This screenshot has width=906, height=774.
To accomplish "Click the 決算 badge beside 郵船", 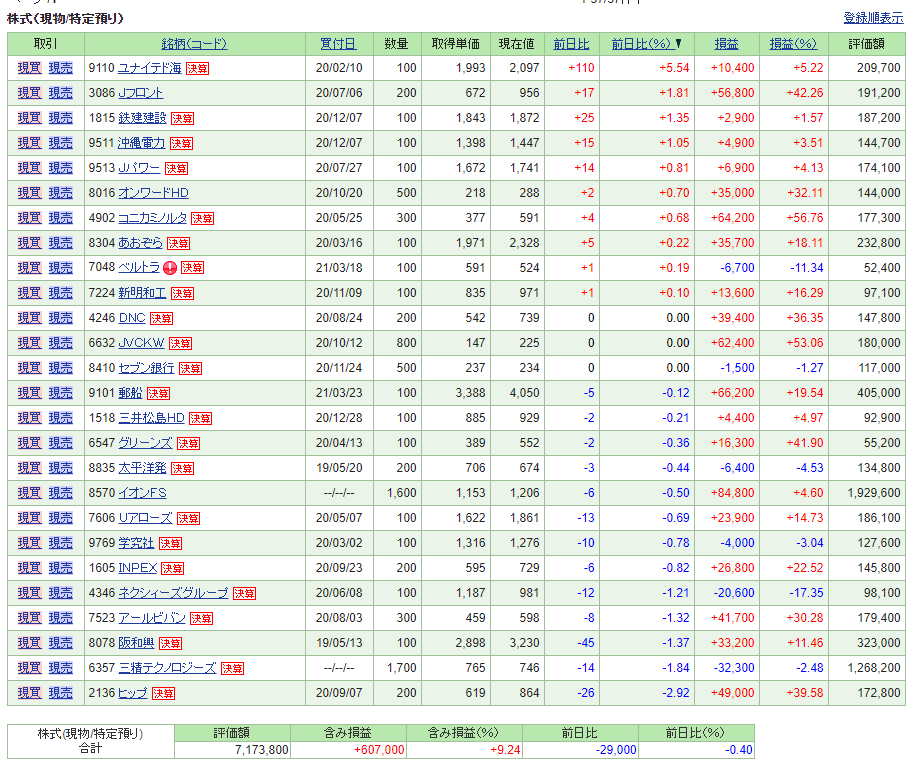I will (158, 393).
